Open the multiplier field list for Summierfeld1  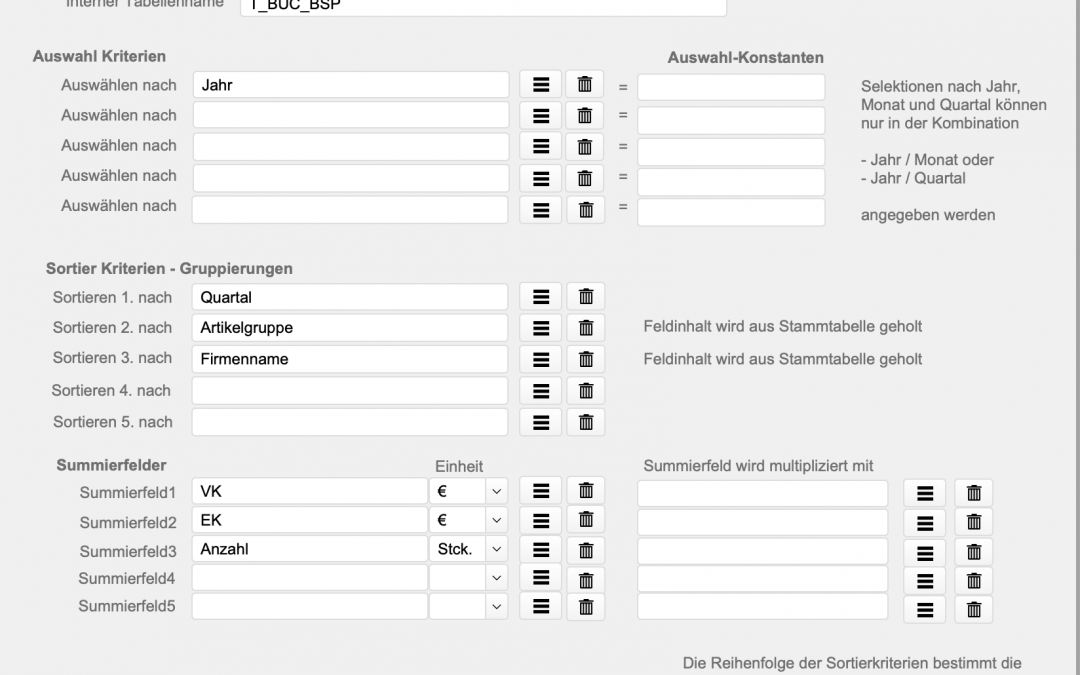click(925, 493)
